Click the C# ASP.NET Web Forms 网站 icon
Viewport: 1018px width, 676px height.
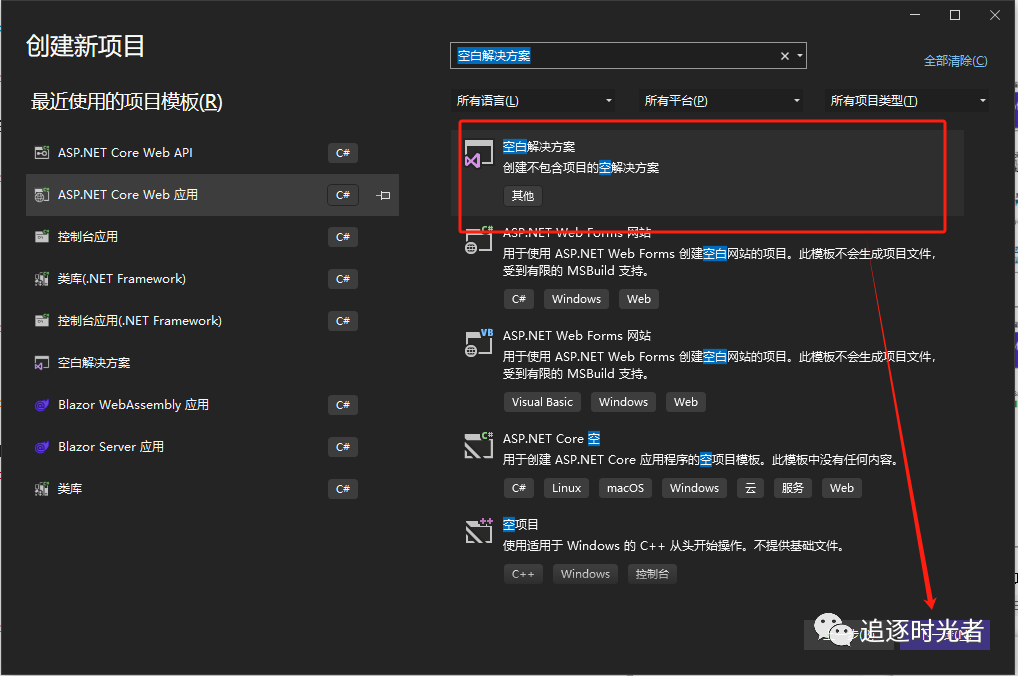[478, 240]
